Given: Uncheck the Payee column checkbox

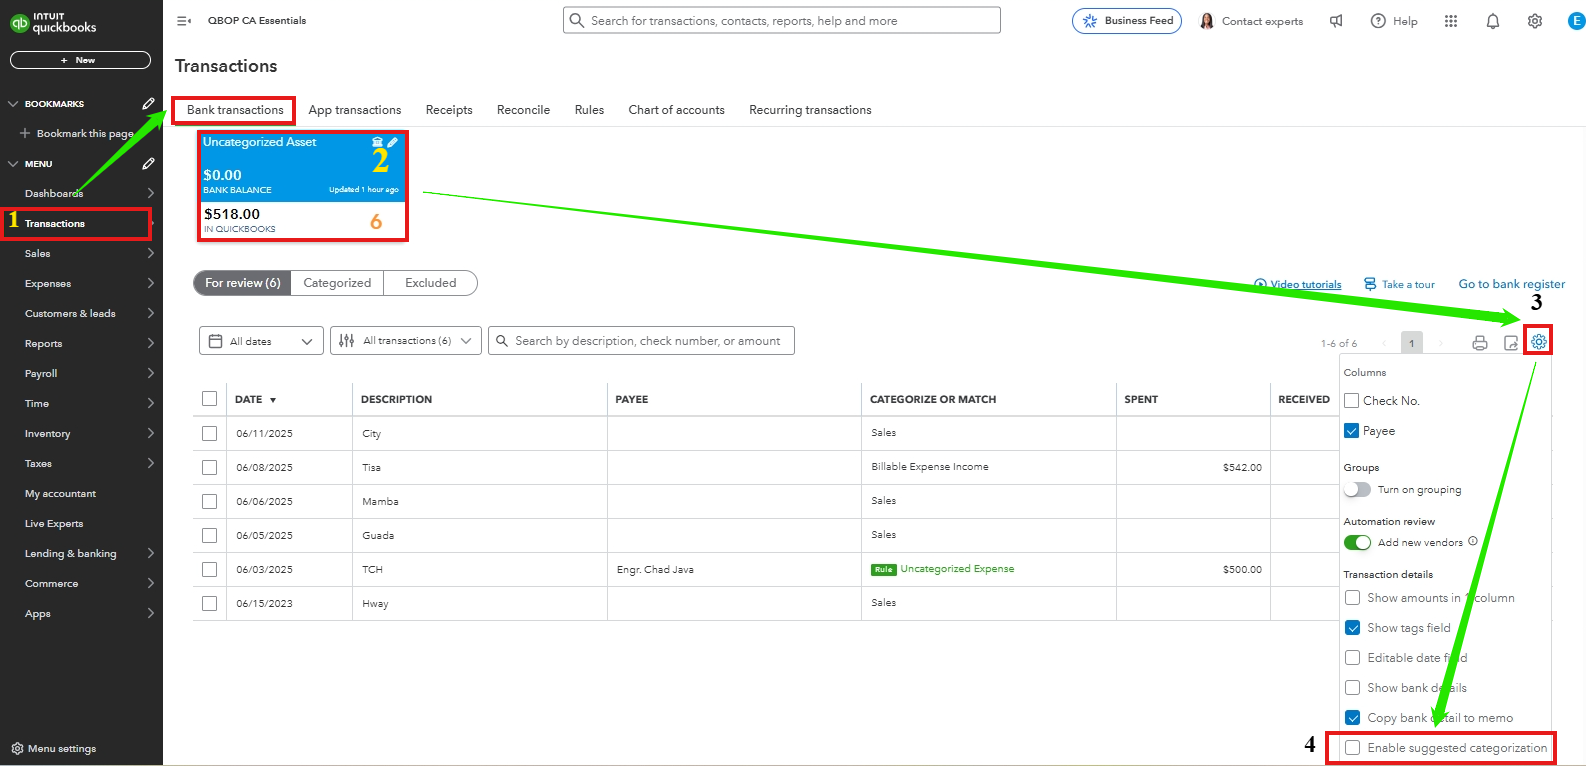Looking at the screenshot, I should click(1352, 431).
